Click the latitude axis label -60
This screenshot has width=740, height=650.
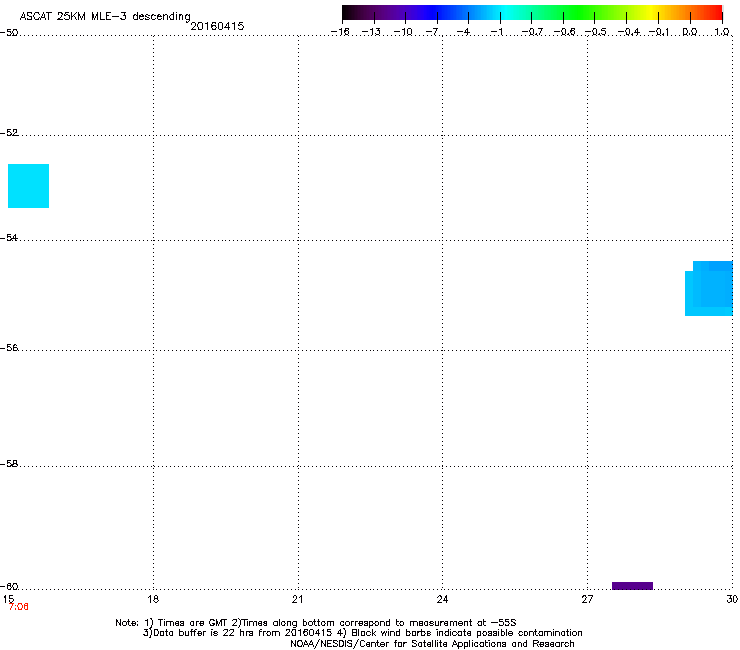pos(9,587)
